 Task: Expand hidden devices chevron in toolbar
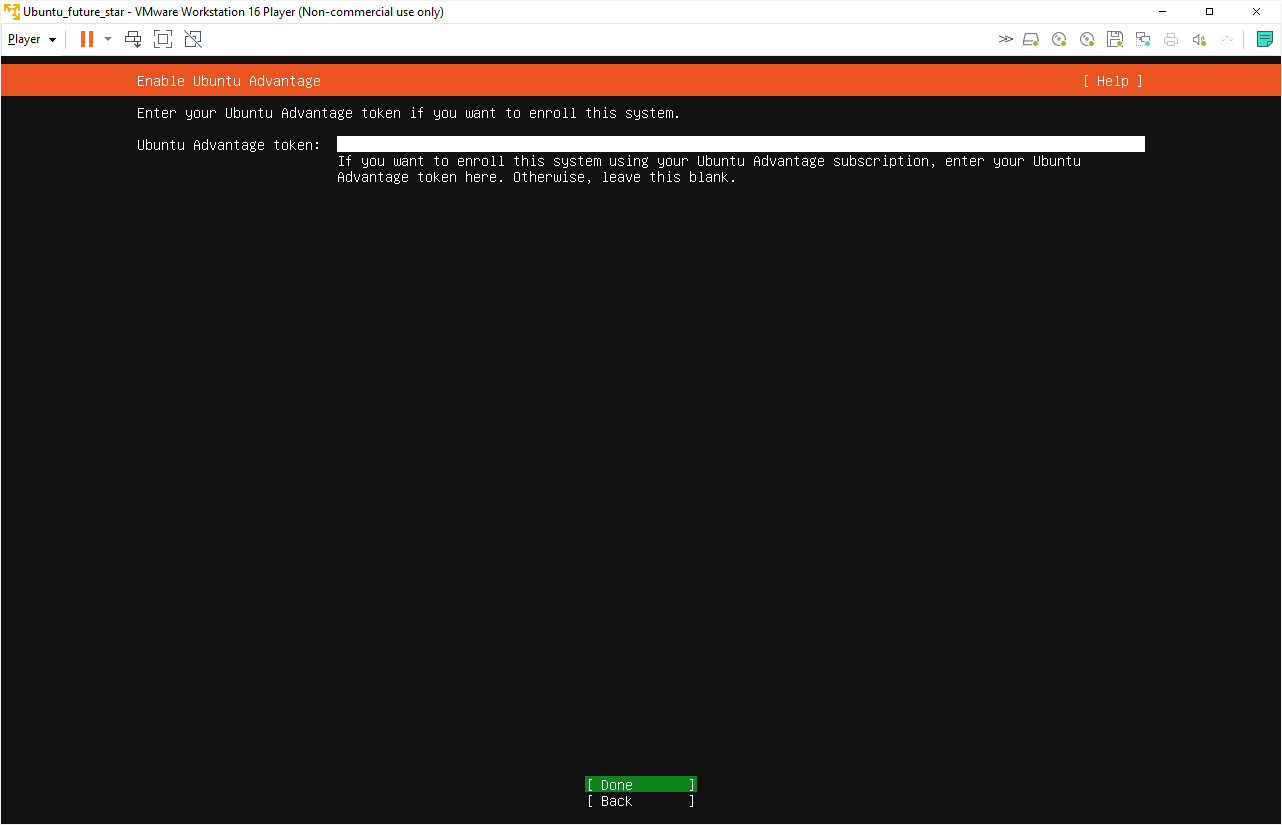pos(1005,39)
